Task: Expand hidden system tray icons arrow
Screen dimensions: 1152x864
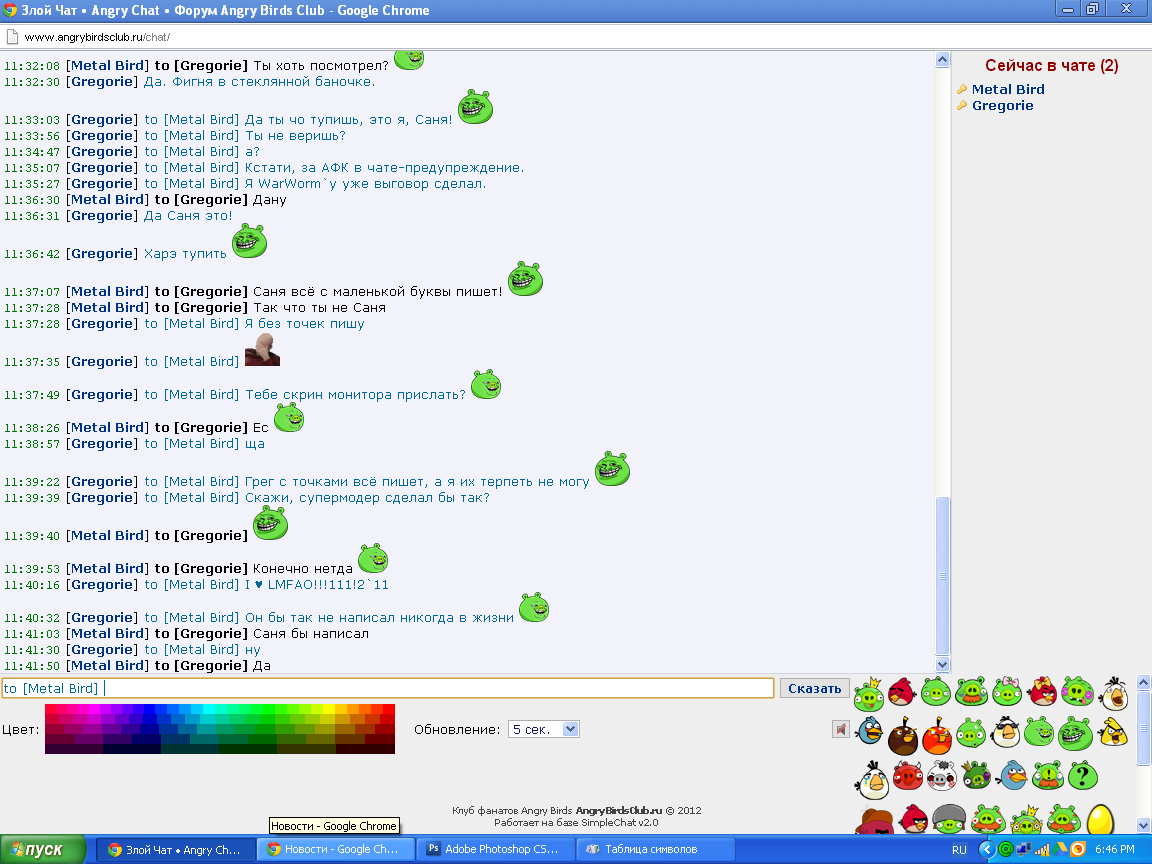Action: [987, 849]
